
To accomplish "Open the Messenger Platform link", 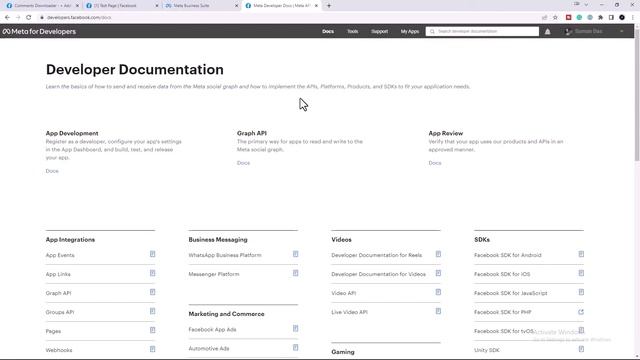I will 214,274.
